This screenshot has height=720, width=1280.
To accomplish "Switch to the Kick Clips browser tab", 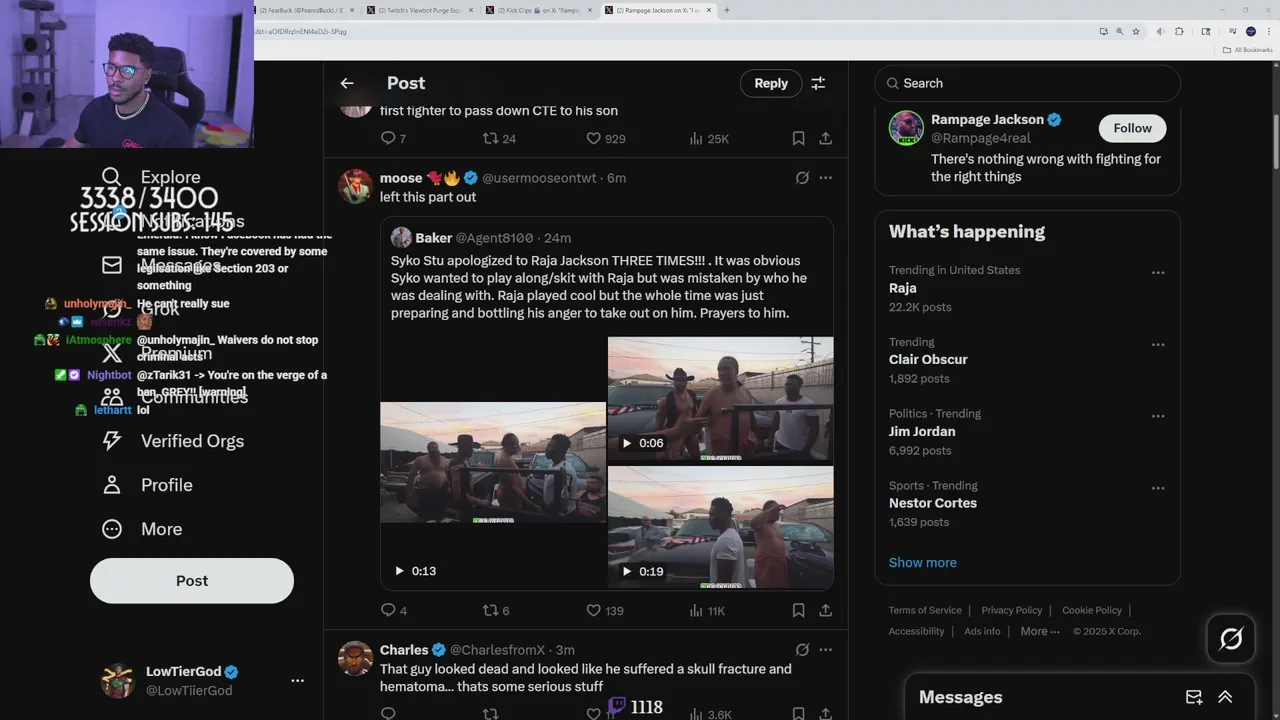I will [x=539, y=10].
